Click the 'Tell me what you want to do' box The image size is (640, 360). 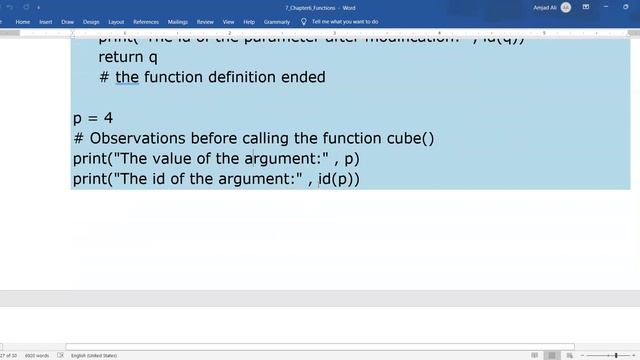click(345, 22)
